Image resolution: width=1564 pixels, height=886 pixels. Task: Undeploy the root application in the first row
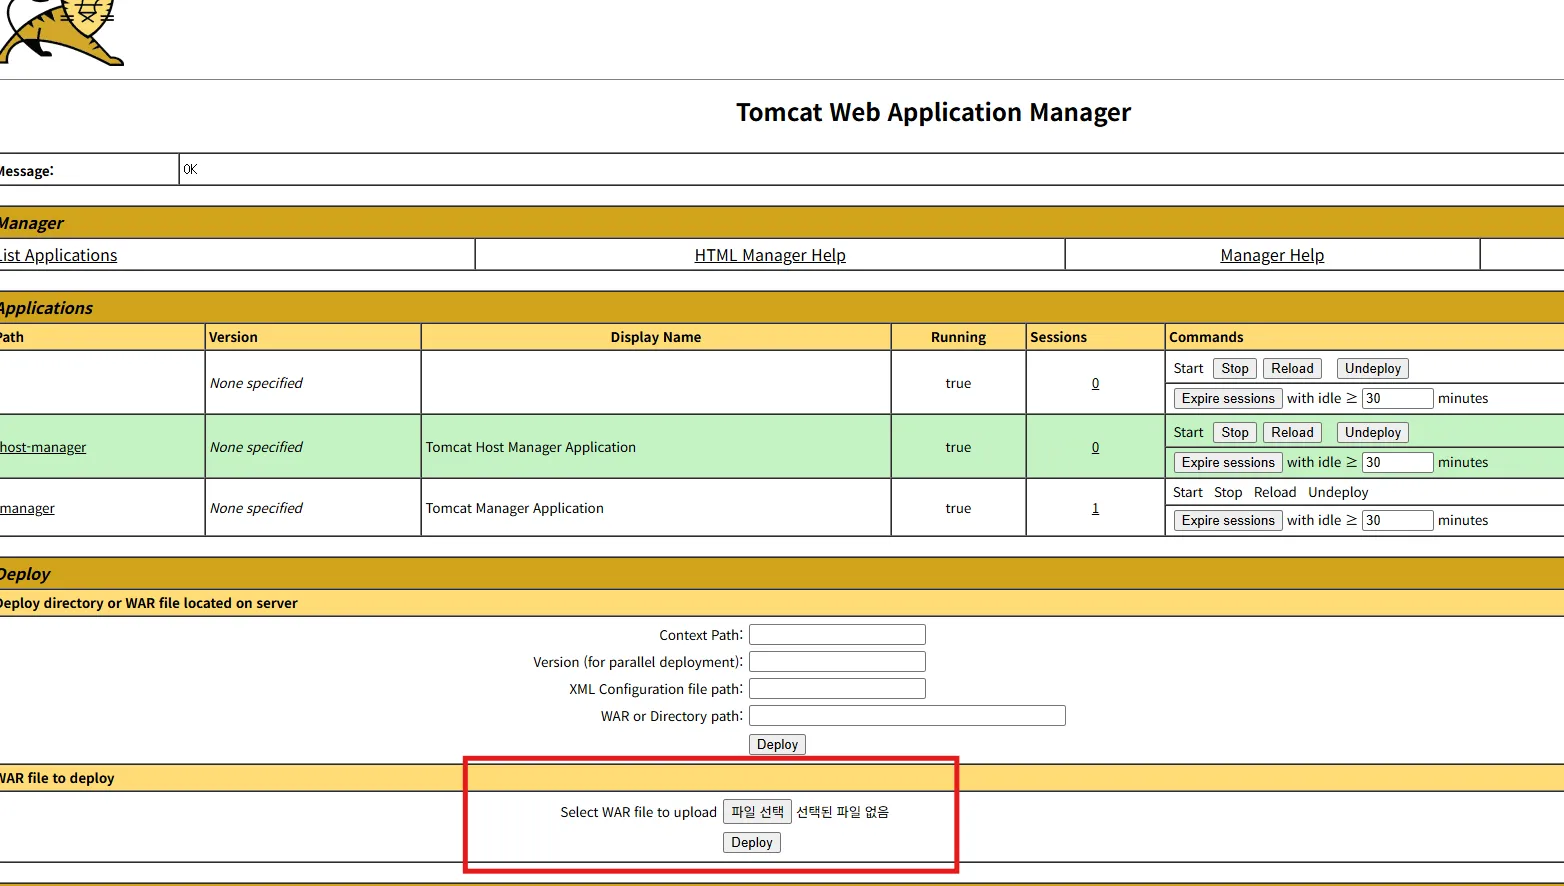[1373, 368]
